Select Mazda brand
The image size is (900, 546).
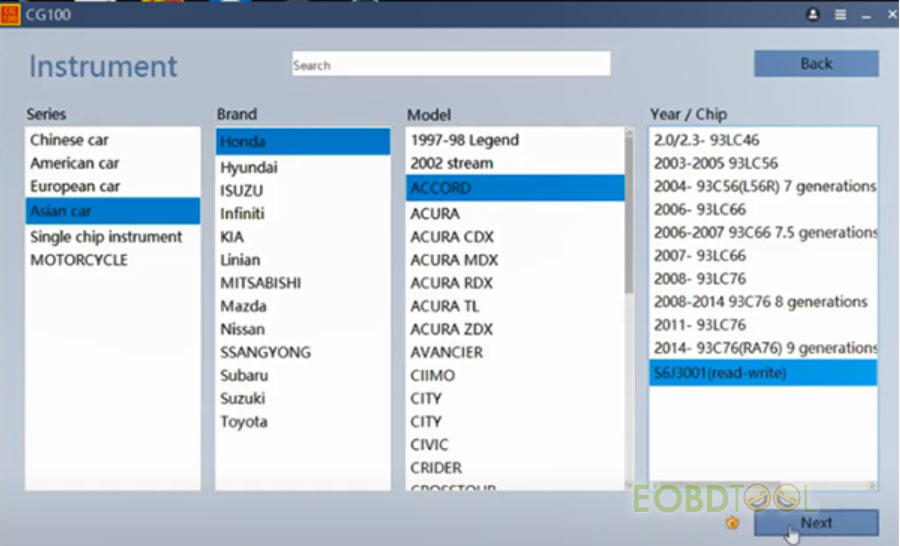(x=303, y=306)
